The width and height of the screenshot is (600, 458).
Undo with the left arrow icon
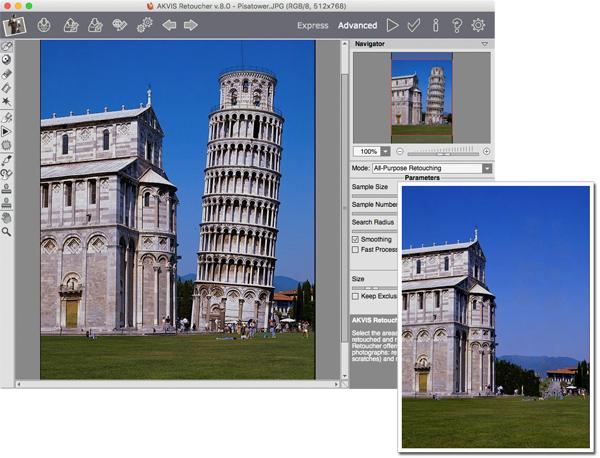169,25
